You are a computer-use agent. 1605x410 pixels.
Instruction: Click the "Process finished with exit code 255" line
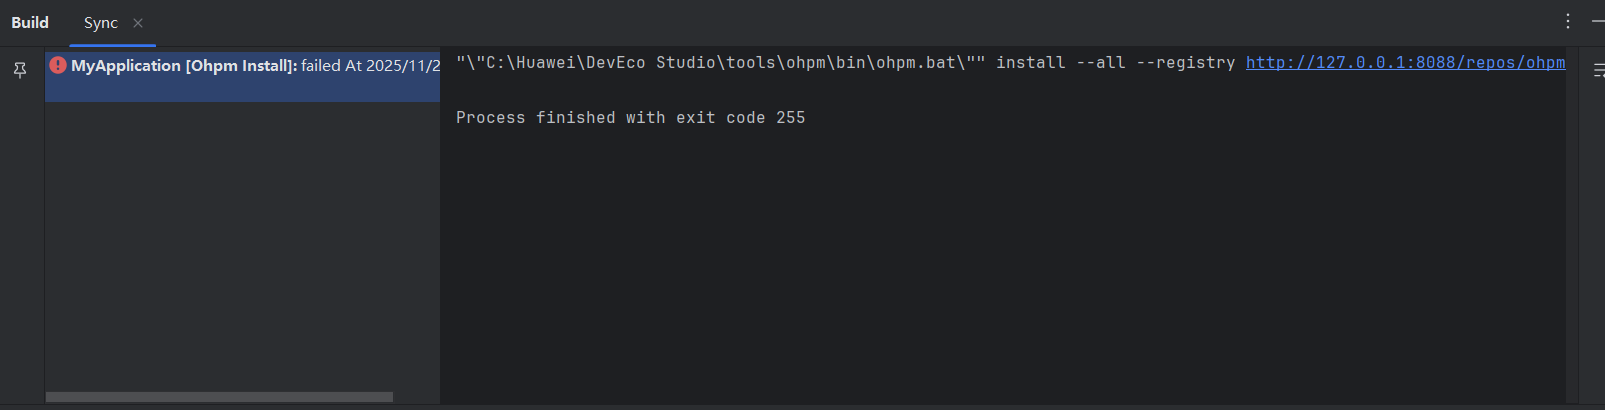coord(630,118)
